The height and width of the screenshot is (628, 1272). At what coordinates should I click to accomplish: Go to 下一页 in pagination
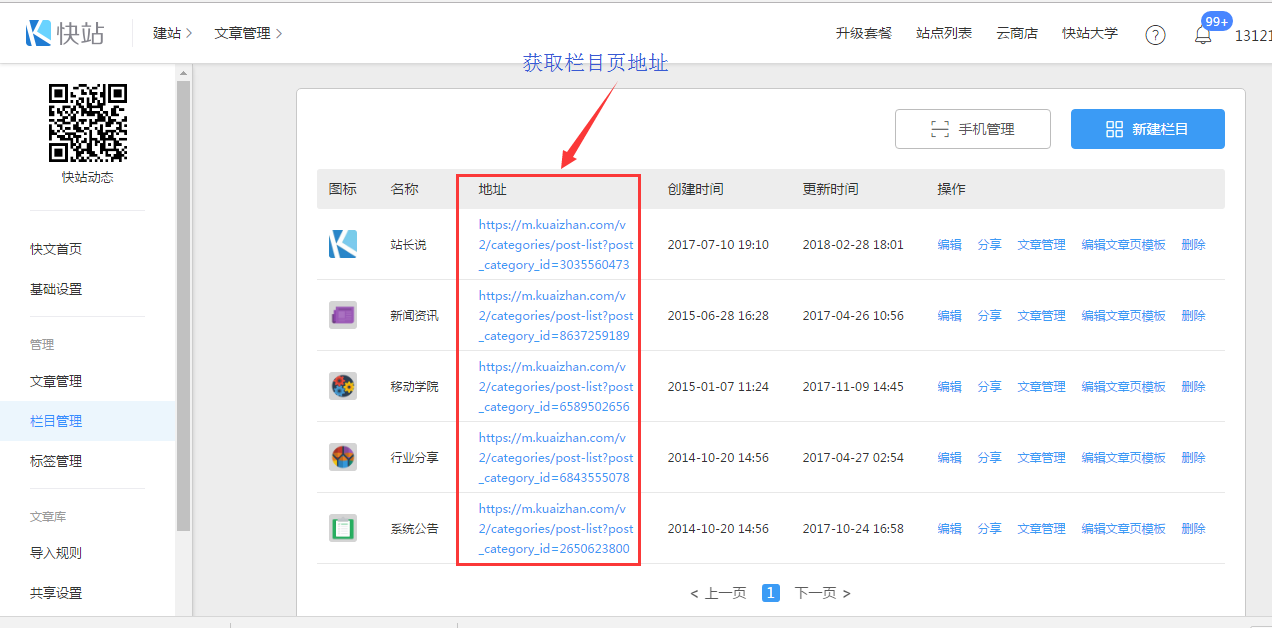(x=822, y=593)
